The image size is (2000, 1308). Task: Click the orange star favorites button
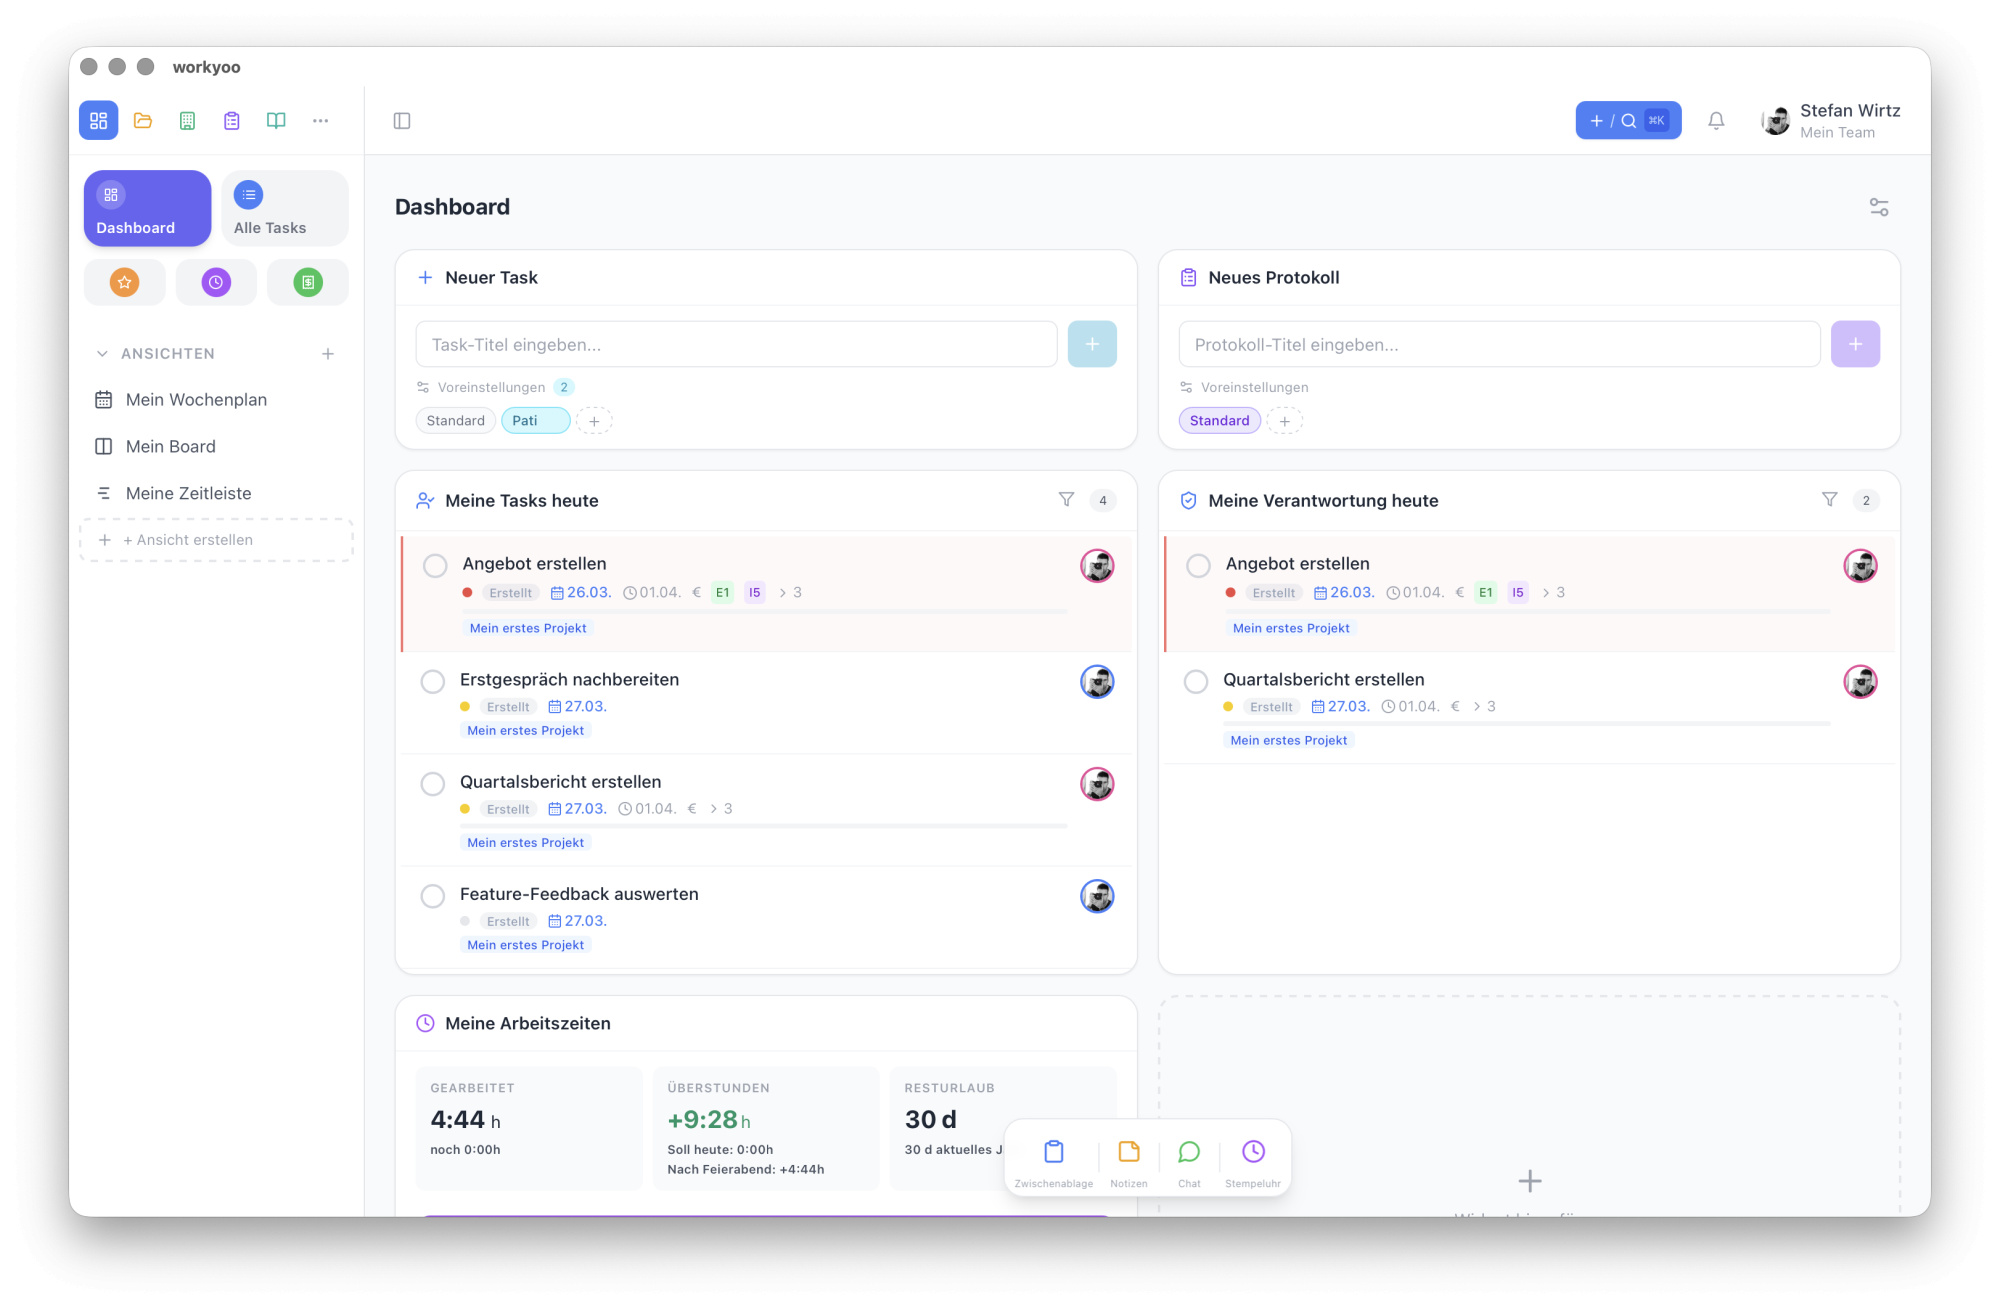point(124,283)
